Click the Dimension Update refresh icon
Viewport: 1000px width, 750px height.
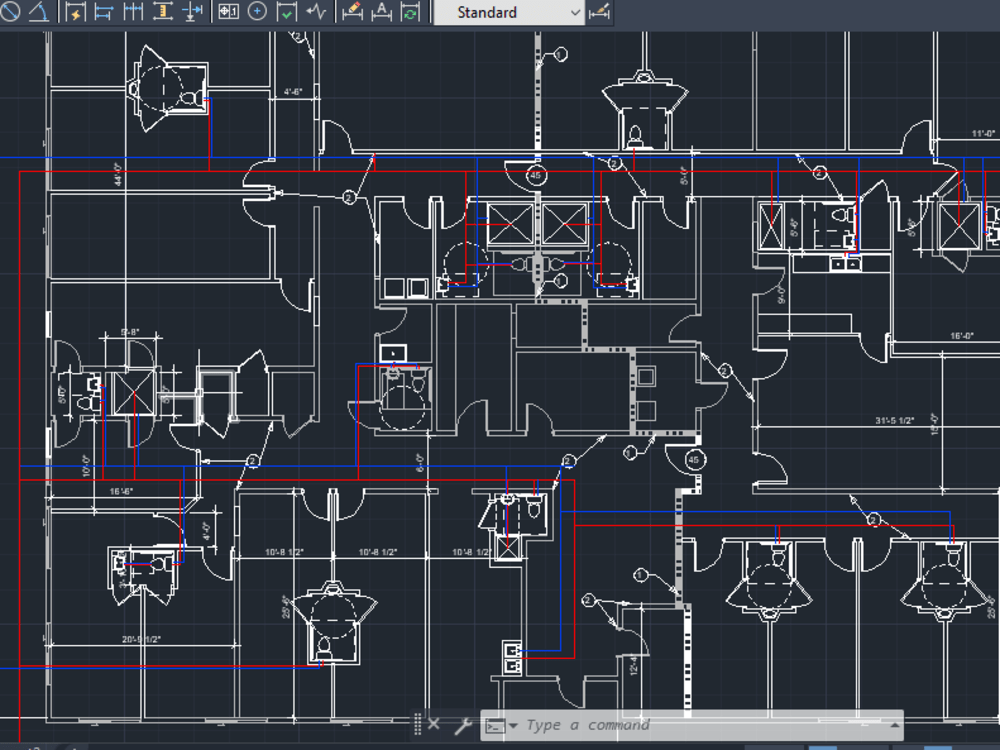point(412,12)
